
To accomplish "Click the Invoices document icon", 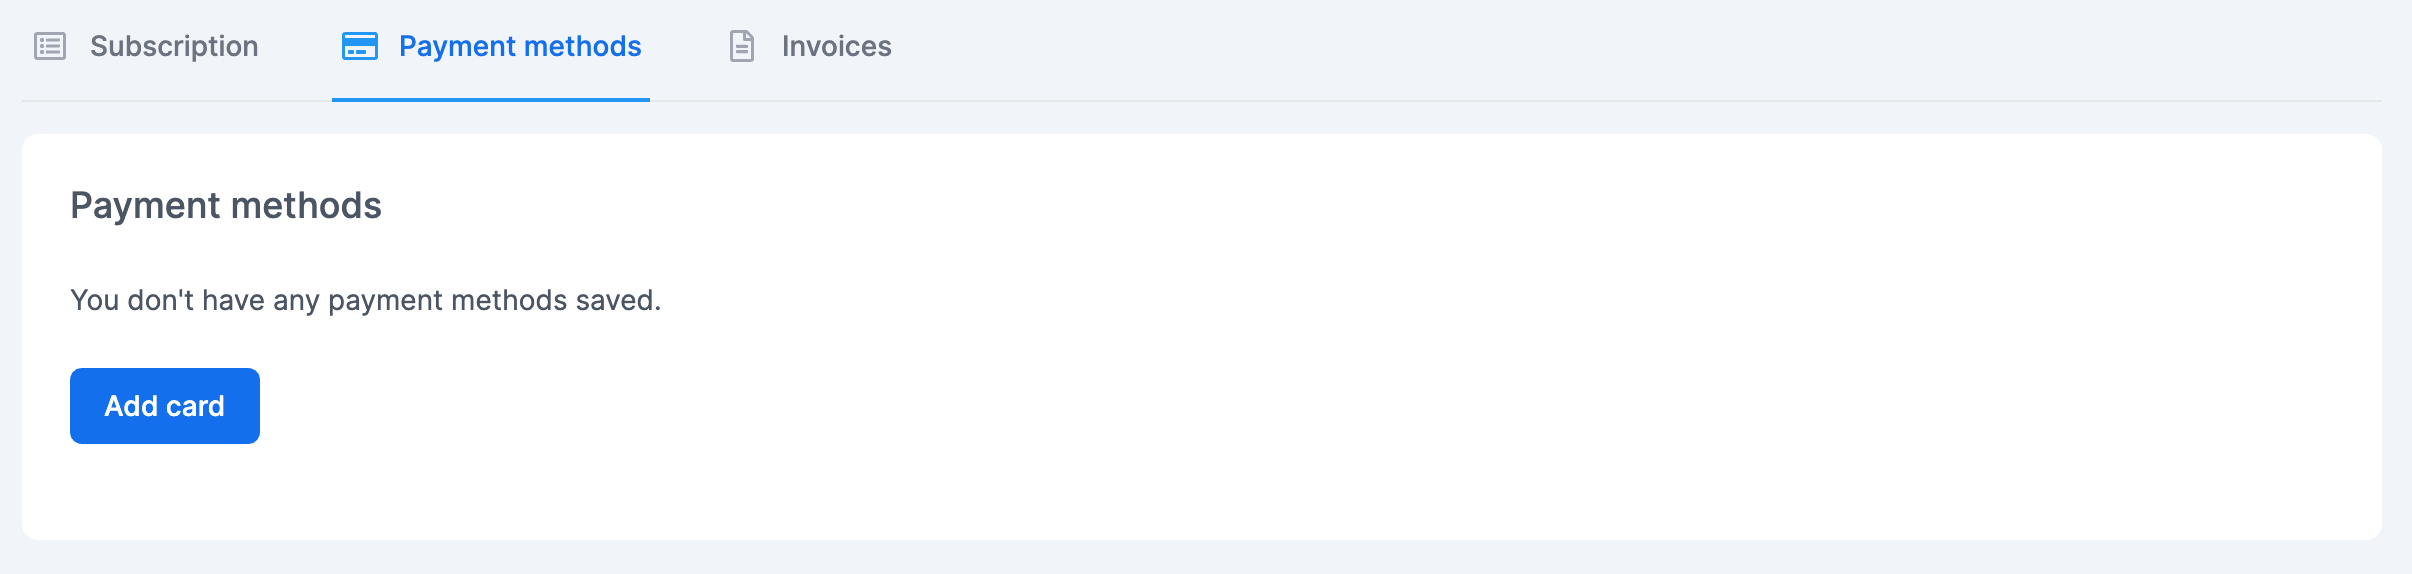I will pos(742,46).
